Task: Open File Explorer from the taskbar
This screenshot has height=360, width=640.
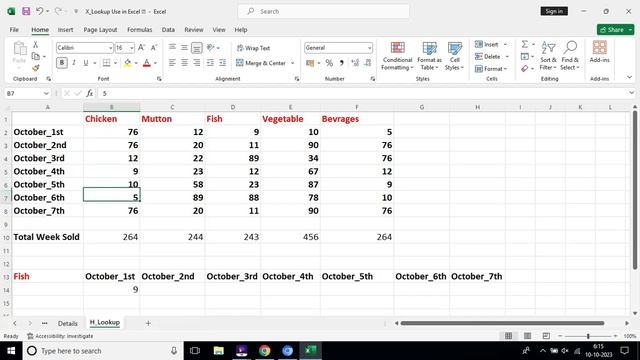Action: pyautogui.click(x=218, y=351)
